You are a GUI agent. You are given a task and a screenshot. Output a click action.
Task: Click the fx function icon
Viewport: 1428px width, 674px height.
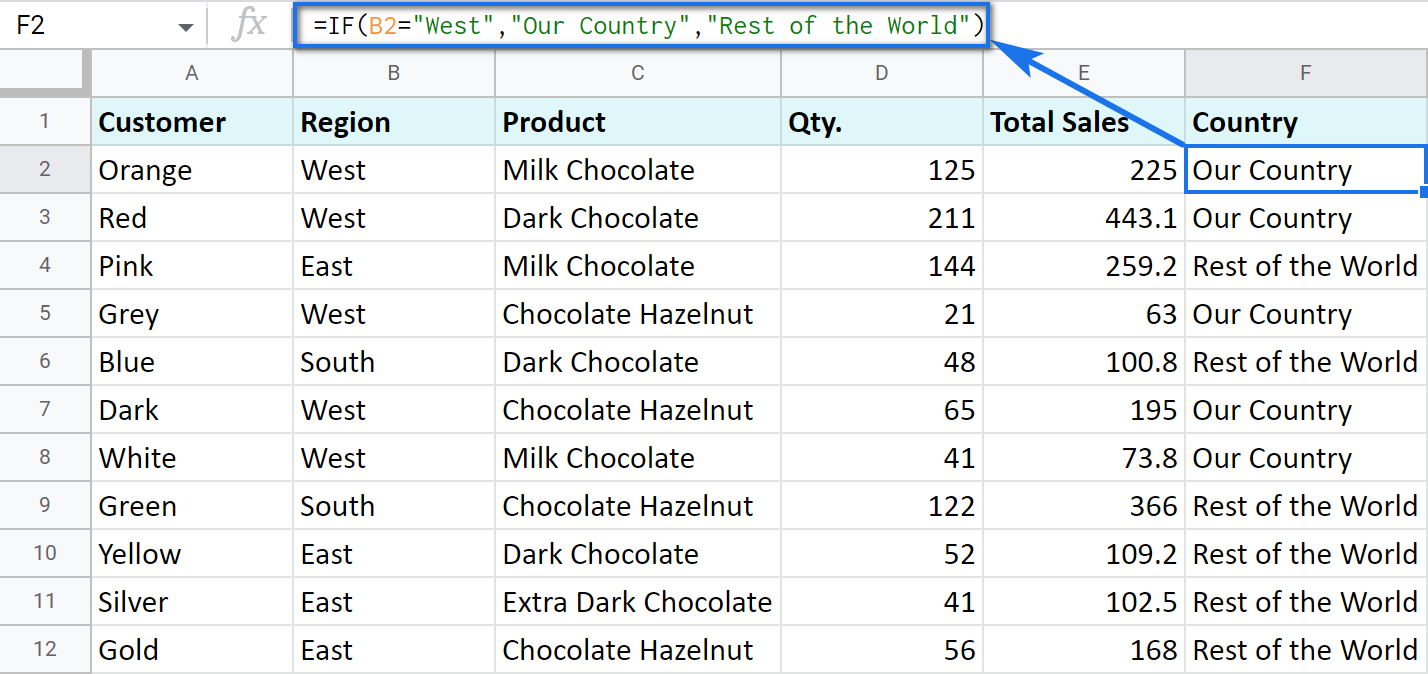coord(248,25)
